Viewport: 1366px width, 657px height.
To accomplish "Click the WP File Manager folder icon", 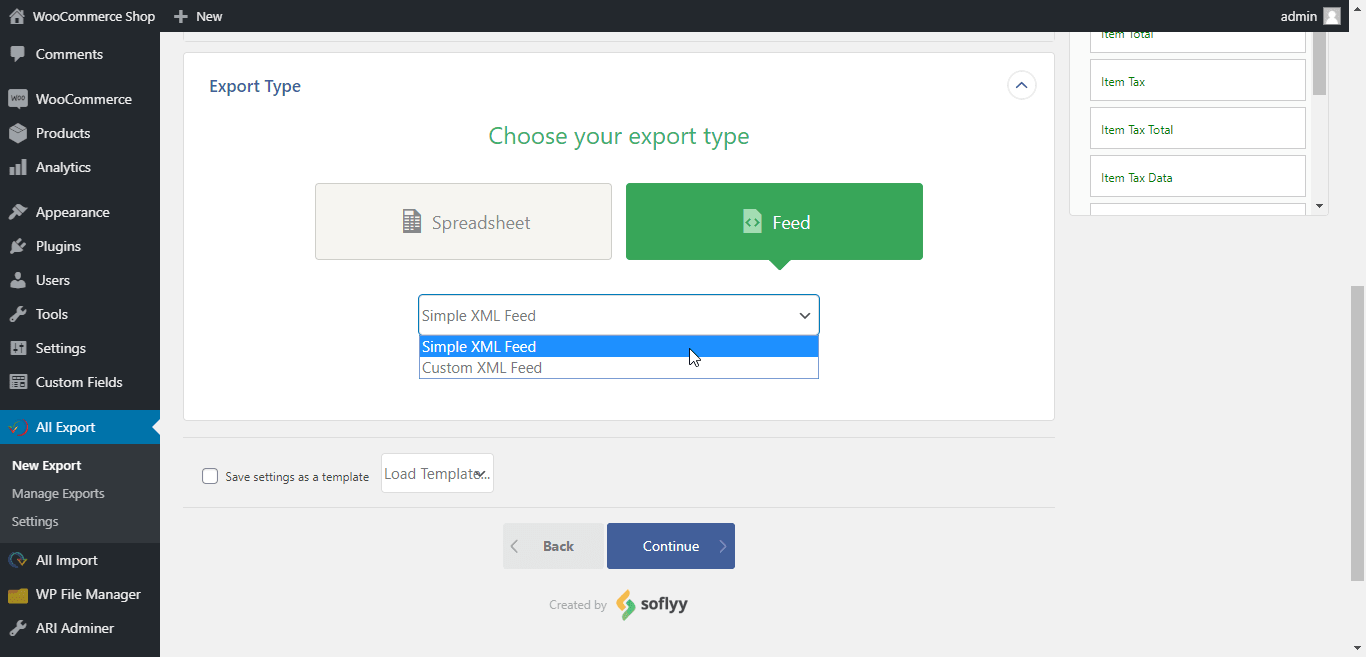I will pos(17,594).
